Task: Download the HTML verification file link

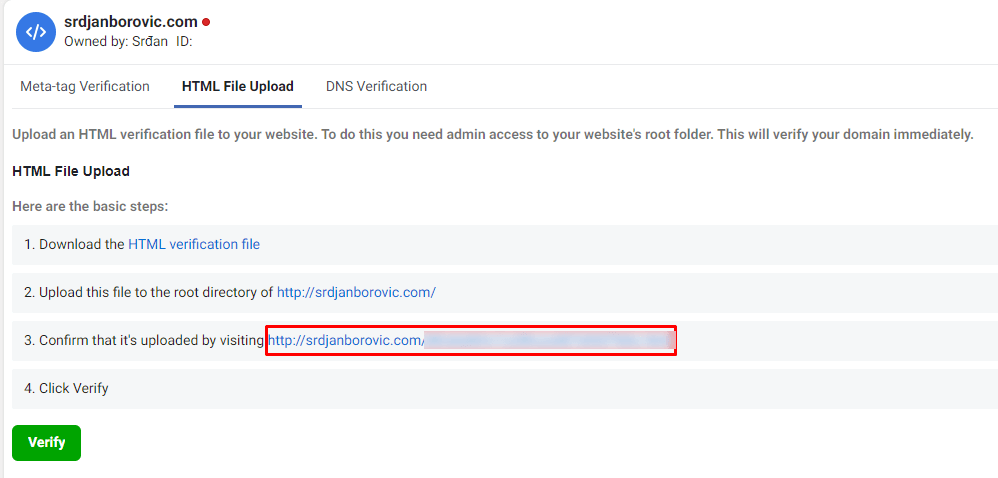Action: 194,244
